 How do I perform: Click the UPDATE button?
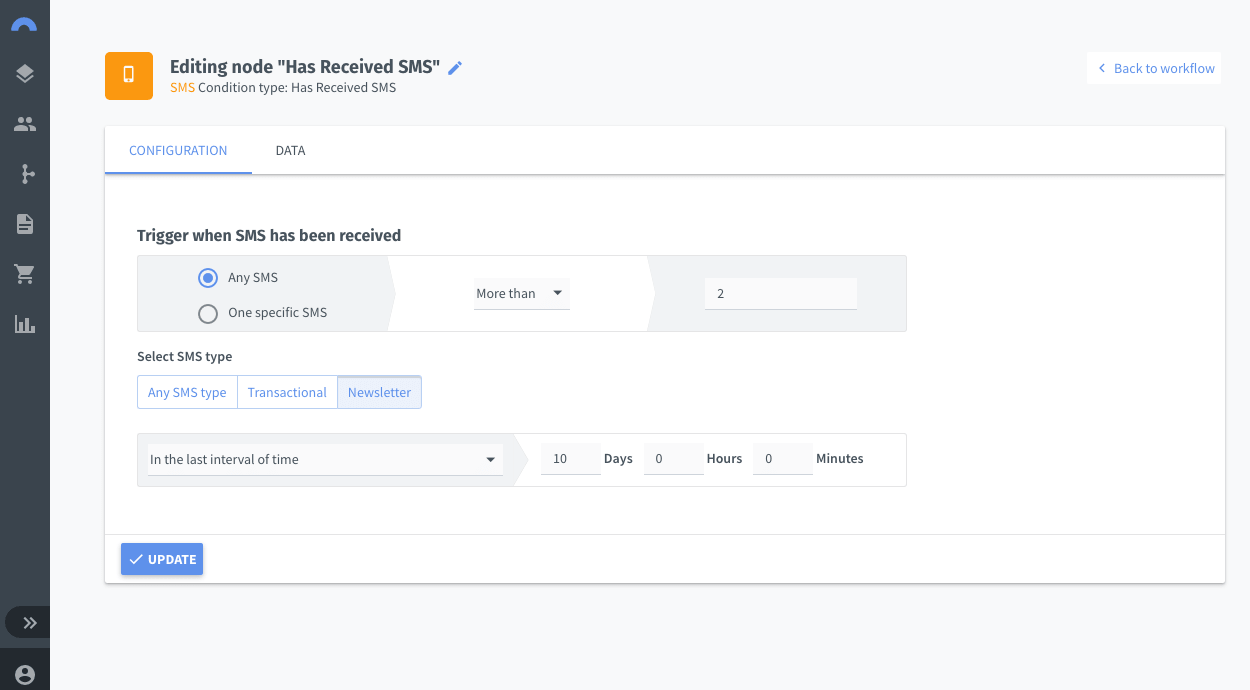pyautogui.click(x=162, y=559)
